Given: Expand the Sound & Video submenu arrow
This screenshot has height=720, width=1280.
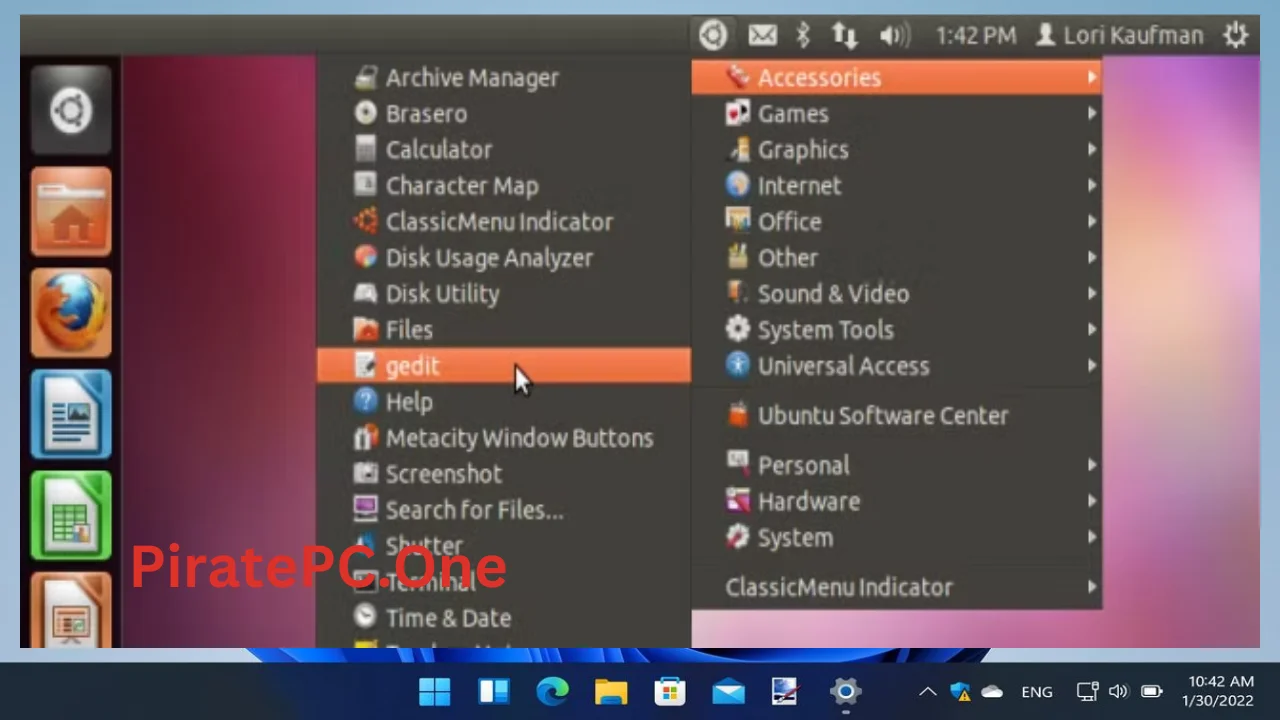Looking at the screenshot, I should pos(1092,294).
